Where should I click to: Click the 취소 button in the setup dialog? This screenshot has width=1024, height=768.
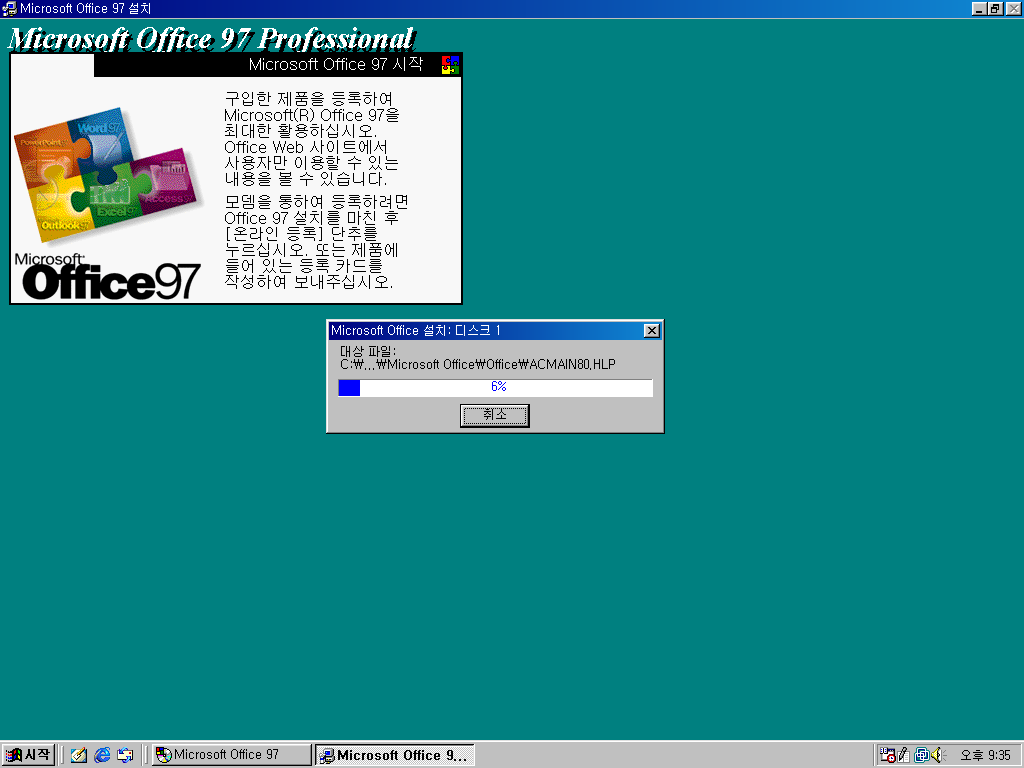click(494, 415)
